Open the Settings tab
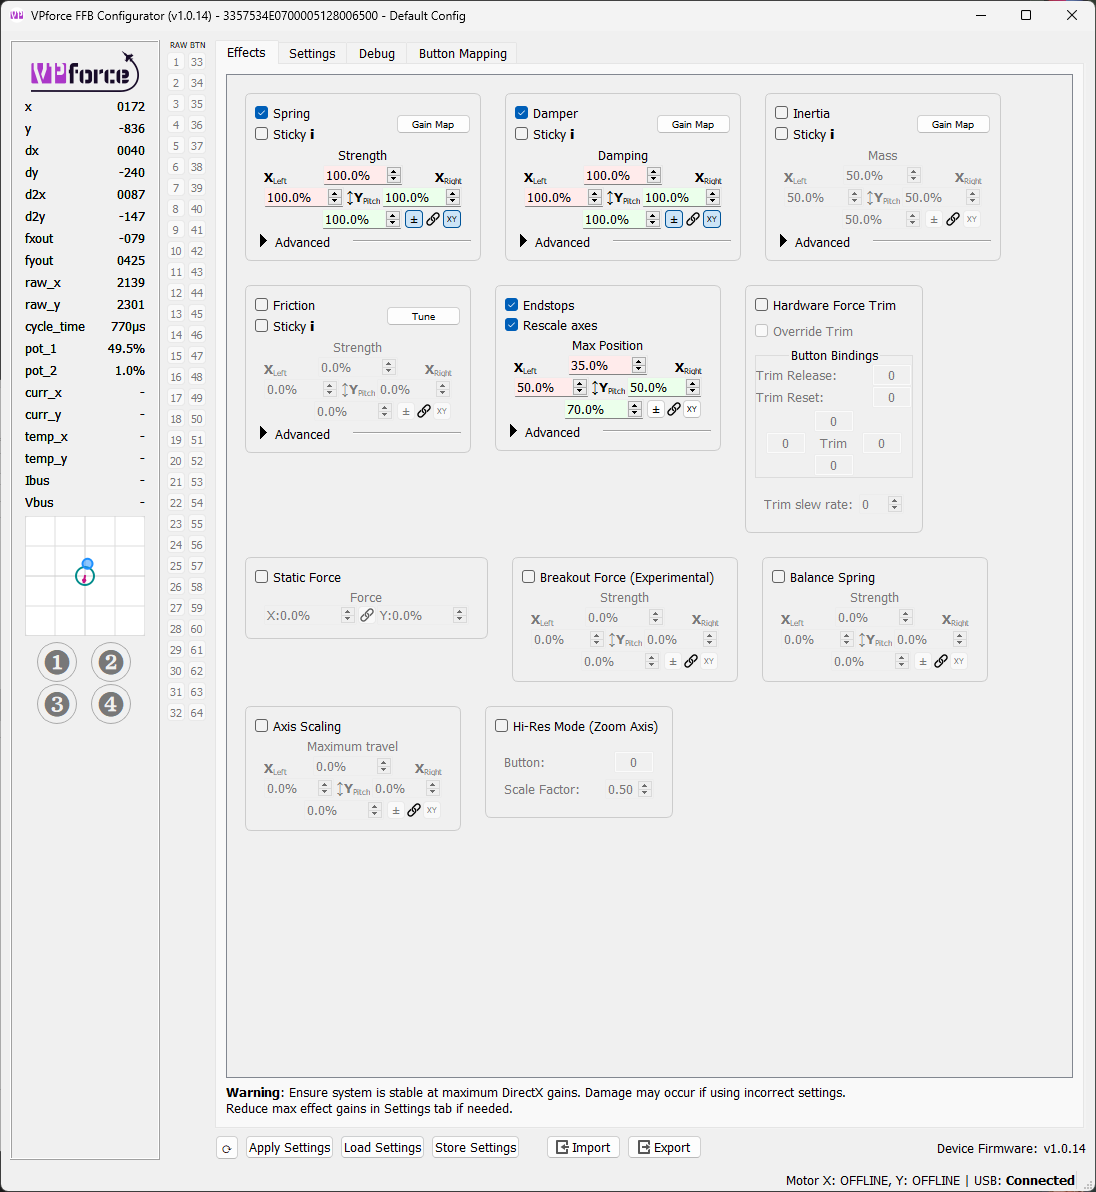 [x=312, y=53]
